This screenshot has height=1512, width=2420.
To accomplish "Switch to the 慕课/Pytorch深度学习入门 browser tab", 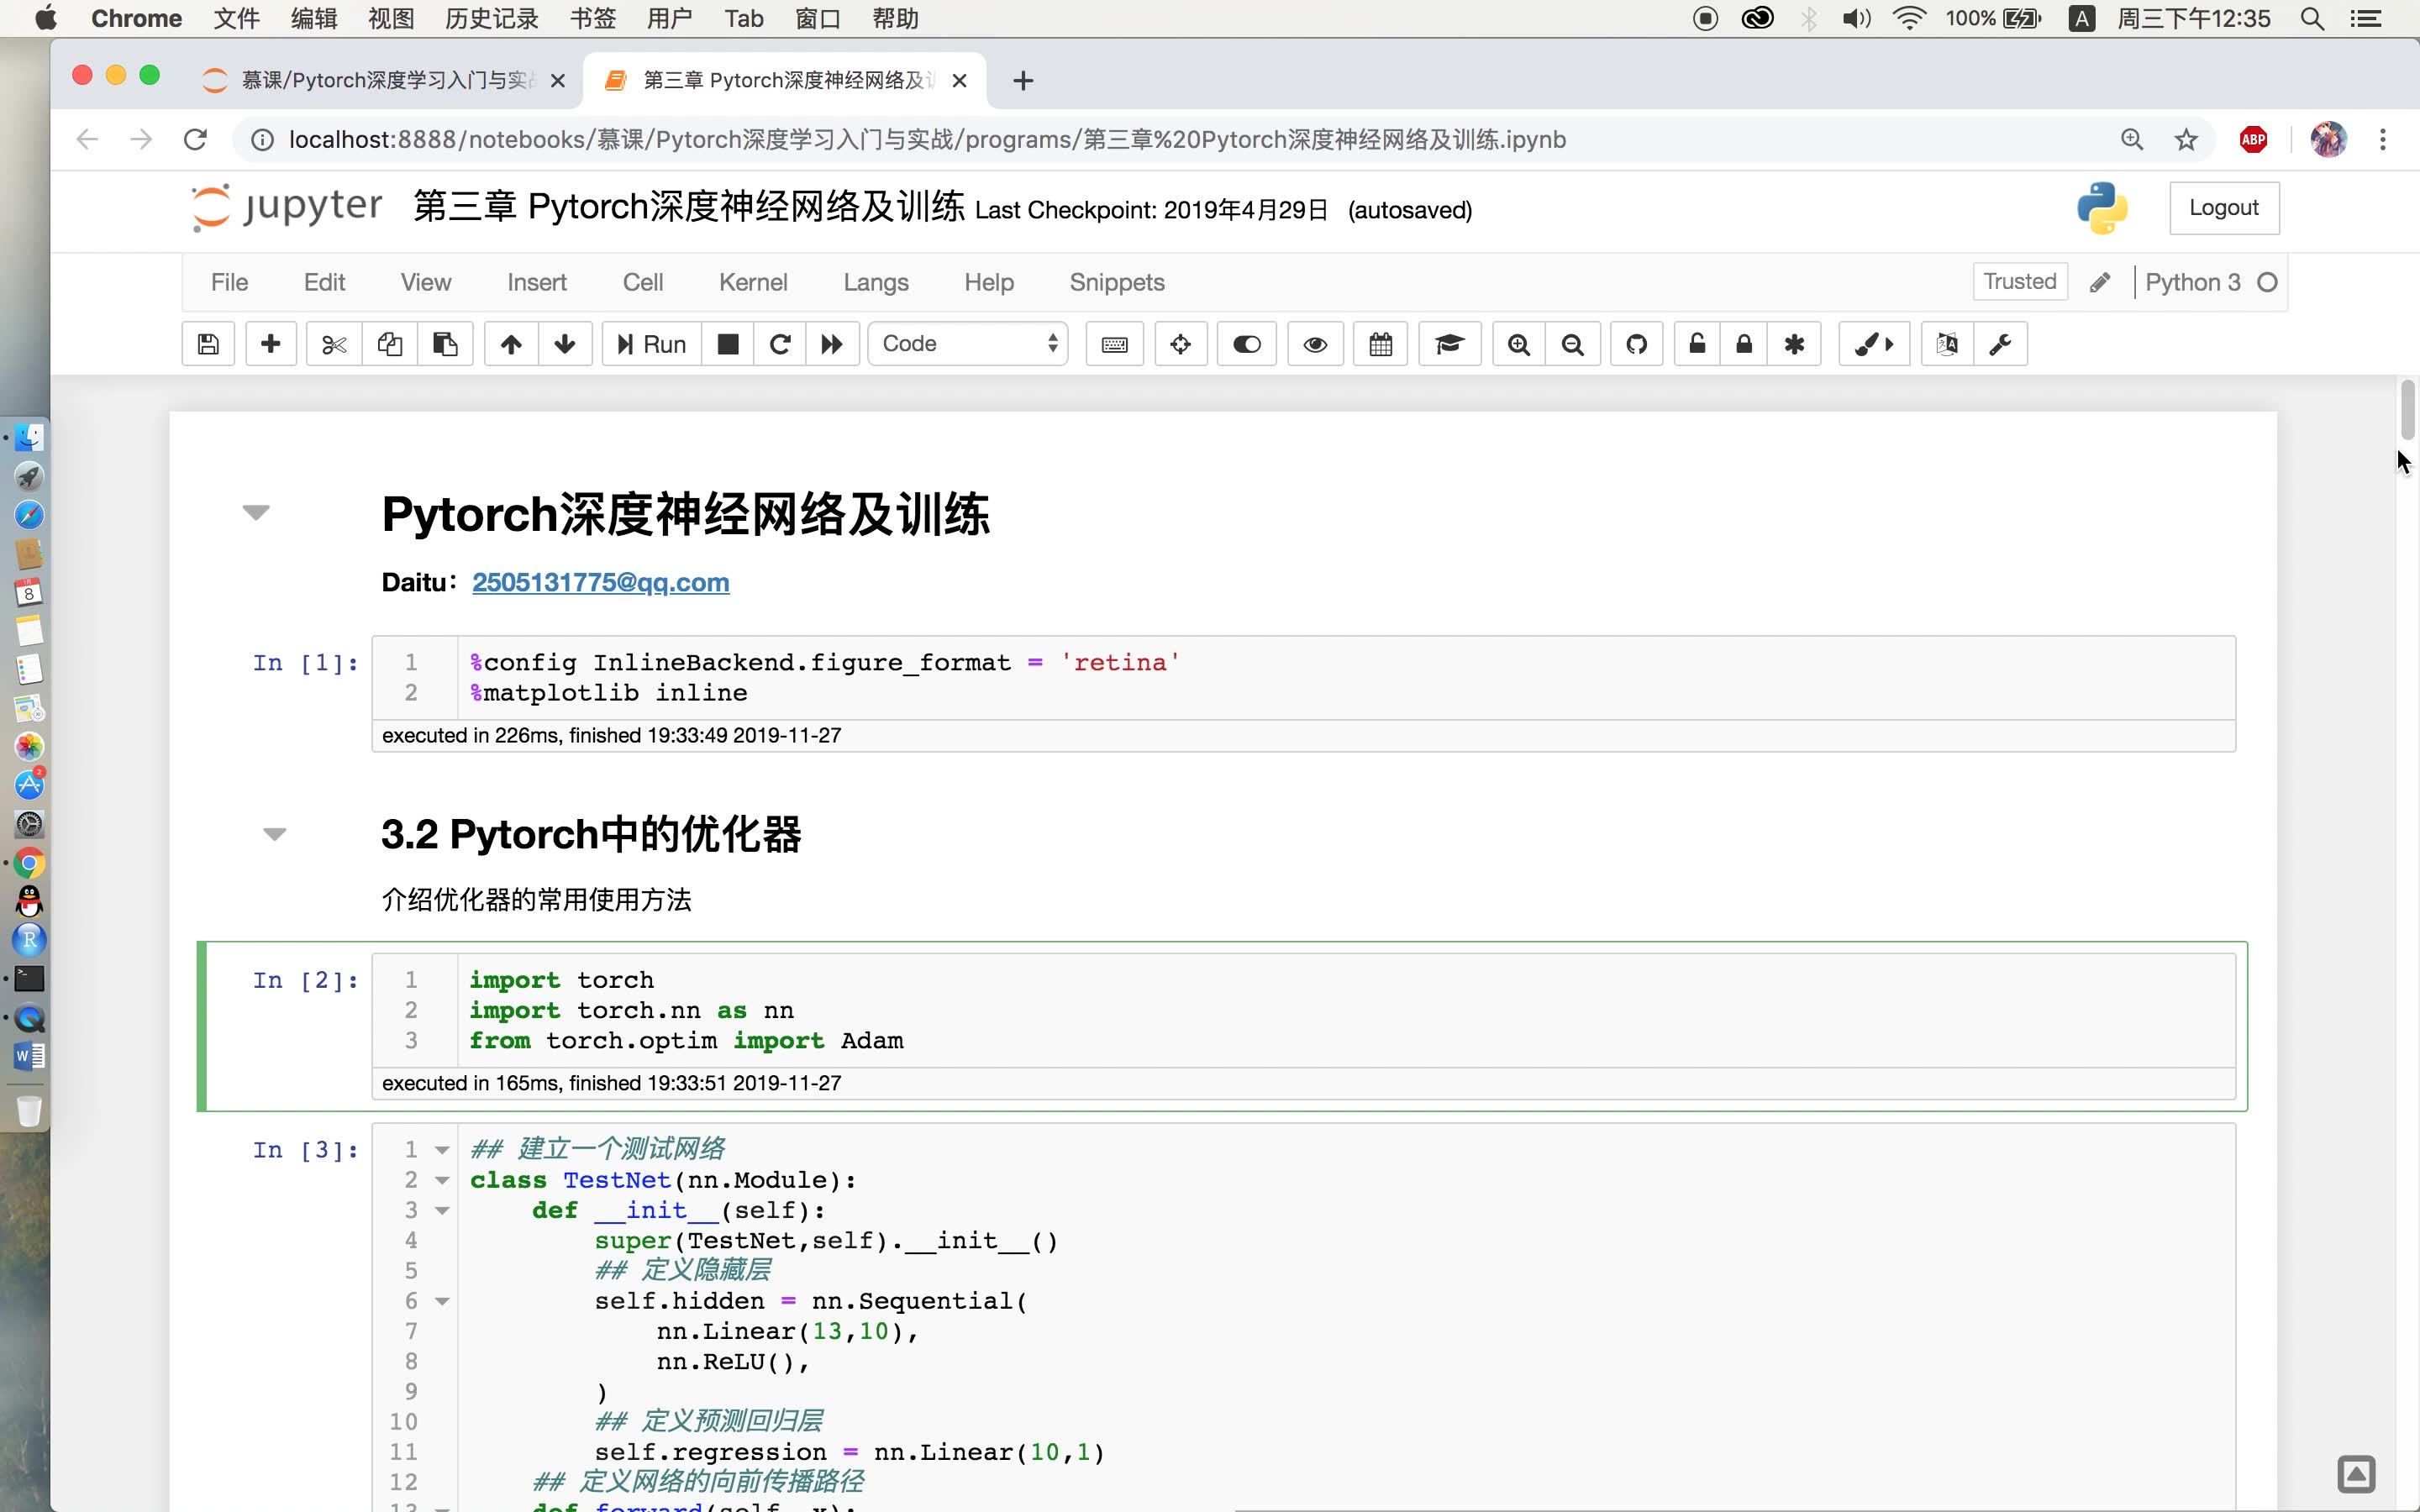I will click(370, 80).
